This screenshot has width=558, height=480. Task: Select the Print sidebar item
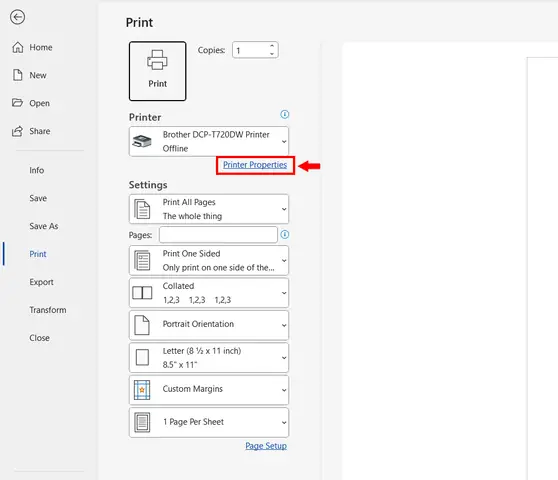coord(38,254)
